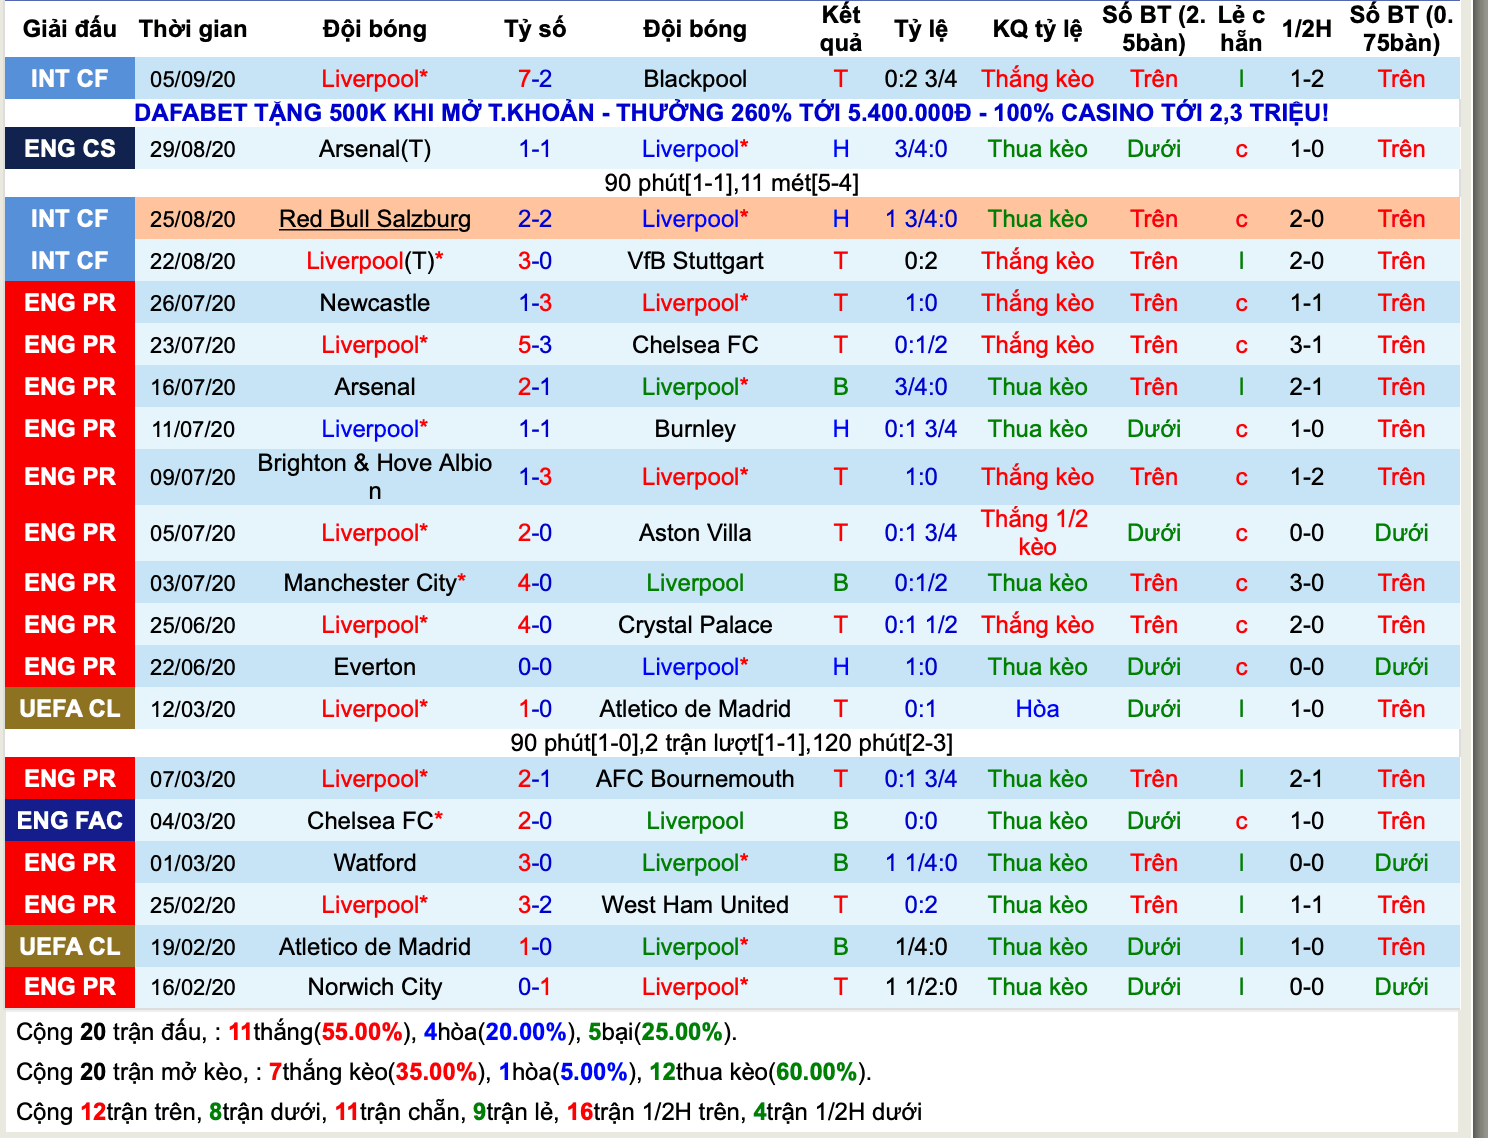Click the 120 phút[2-3] extra time note

pos(883,743)
